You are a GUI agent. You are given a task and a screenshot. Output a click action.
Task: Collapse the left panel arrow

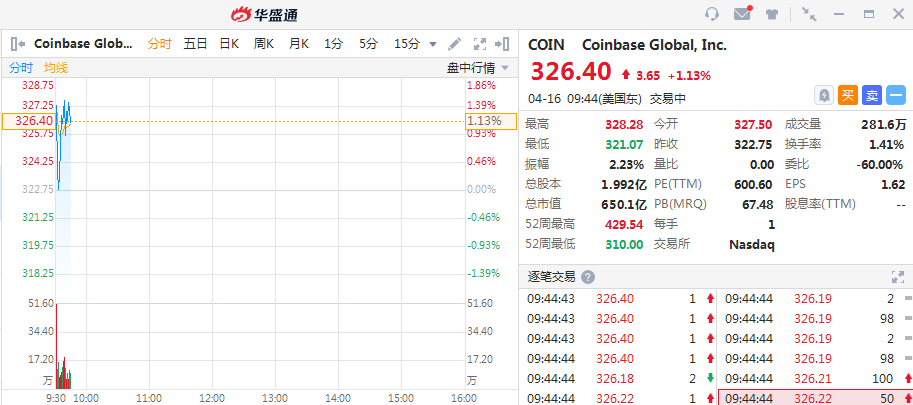(17, 44)
